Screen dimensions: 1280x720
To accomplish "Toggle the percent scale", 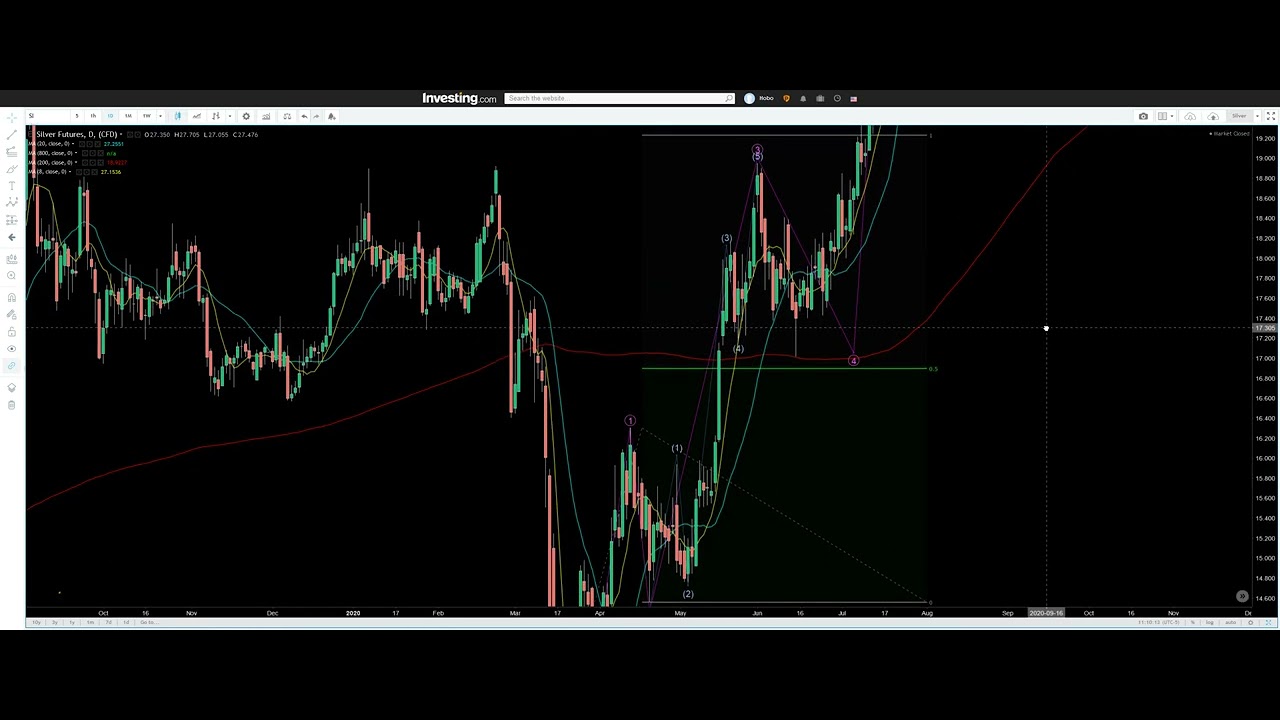I will pos(1193,622).
